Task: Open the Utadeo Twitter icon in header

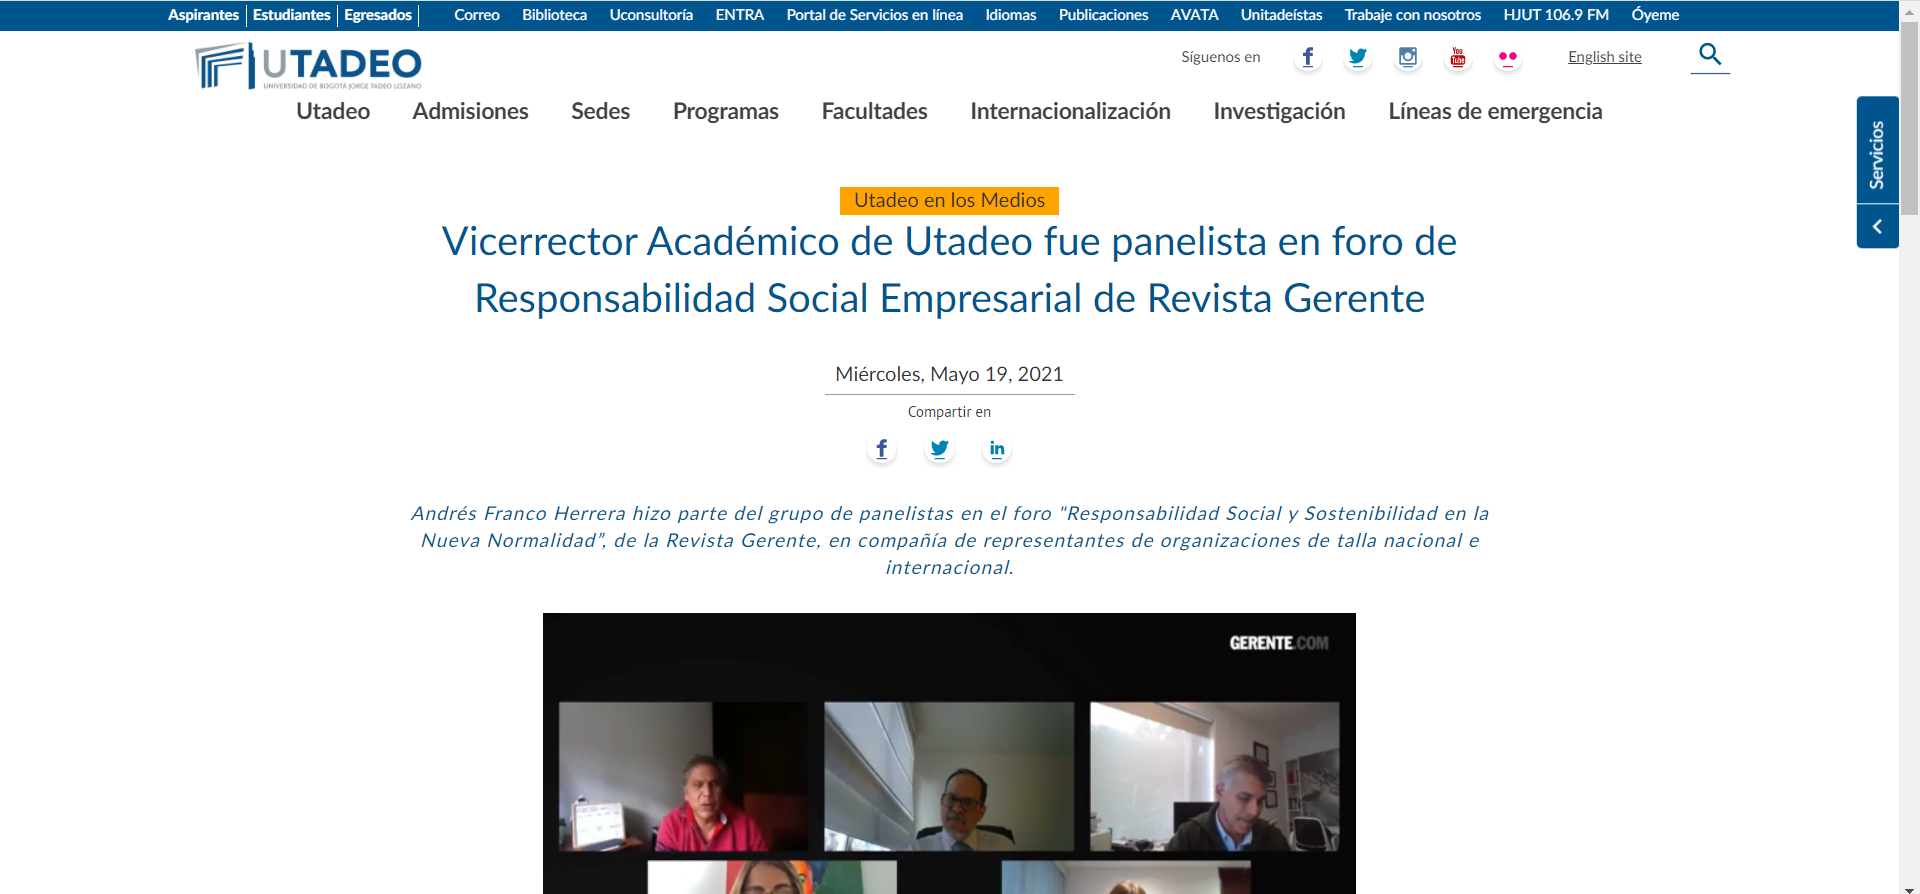Action: click(1358, 57)
